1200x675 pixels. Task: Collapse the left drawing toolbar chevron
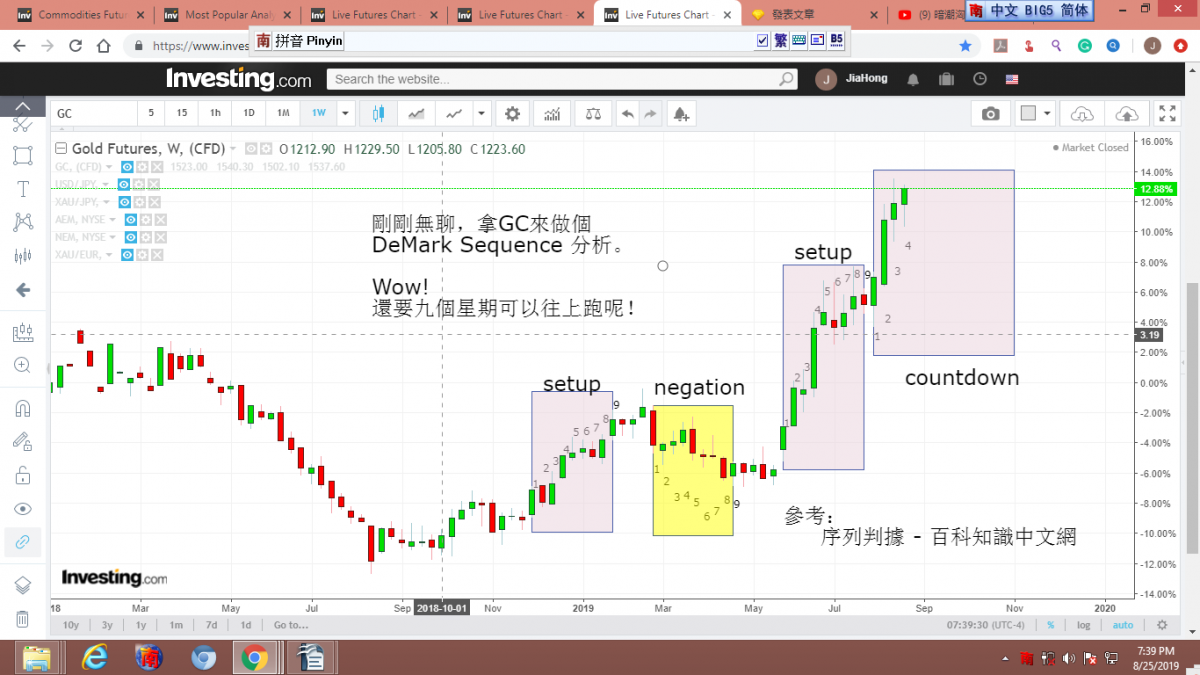(22, 106)
